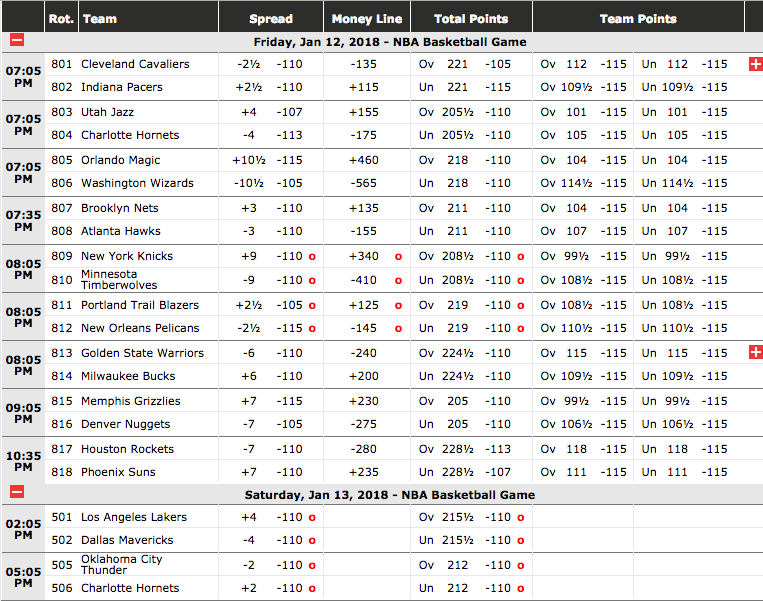Click the Team column header
Screen dimensions: 763x601
point(100,19)
